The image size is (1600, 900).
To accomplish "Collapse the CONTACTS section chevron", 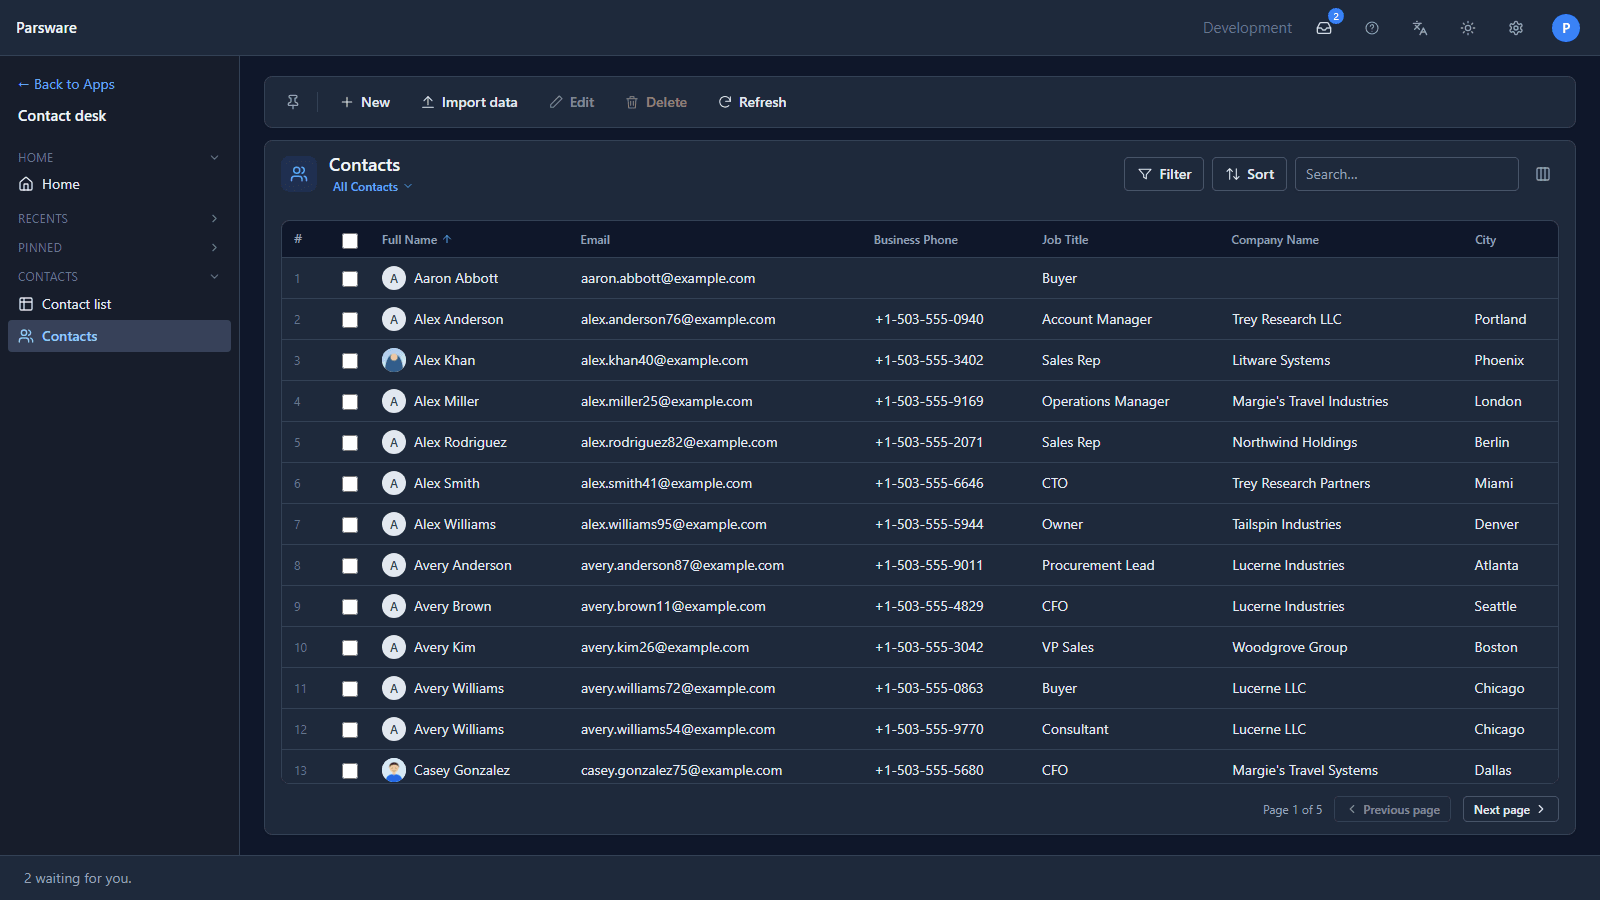I will click(x=214, y=276).
